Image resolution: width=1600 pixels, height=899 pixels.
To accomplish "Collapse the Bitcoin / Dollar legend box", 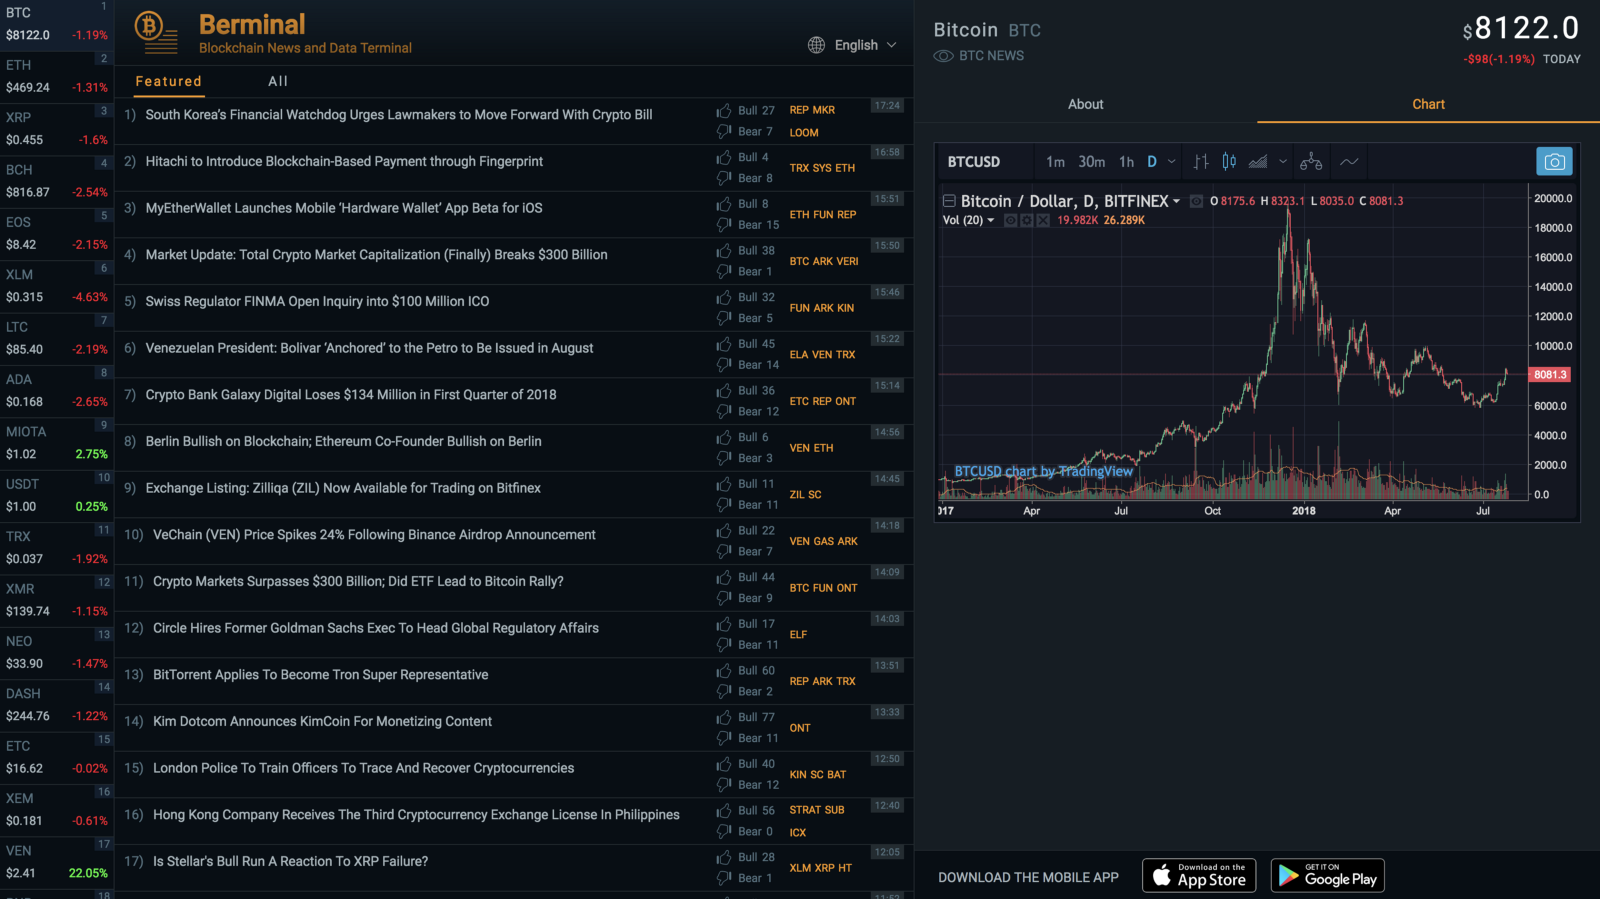I will 949,201.
